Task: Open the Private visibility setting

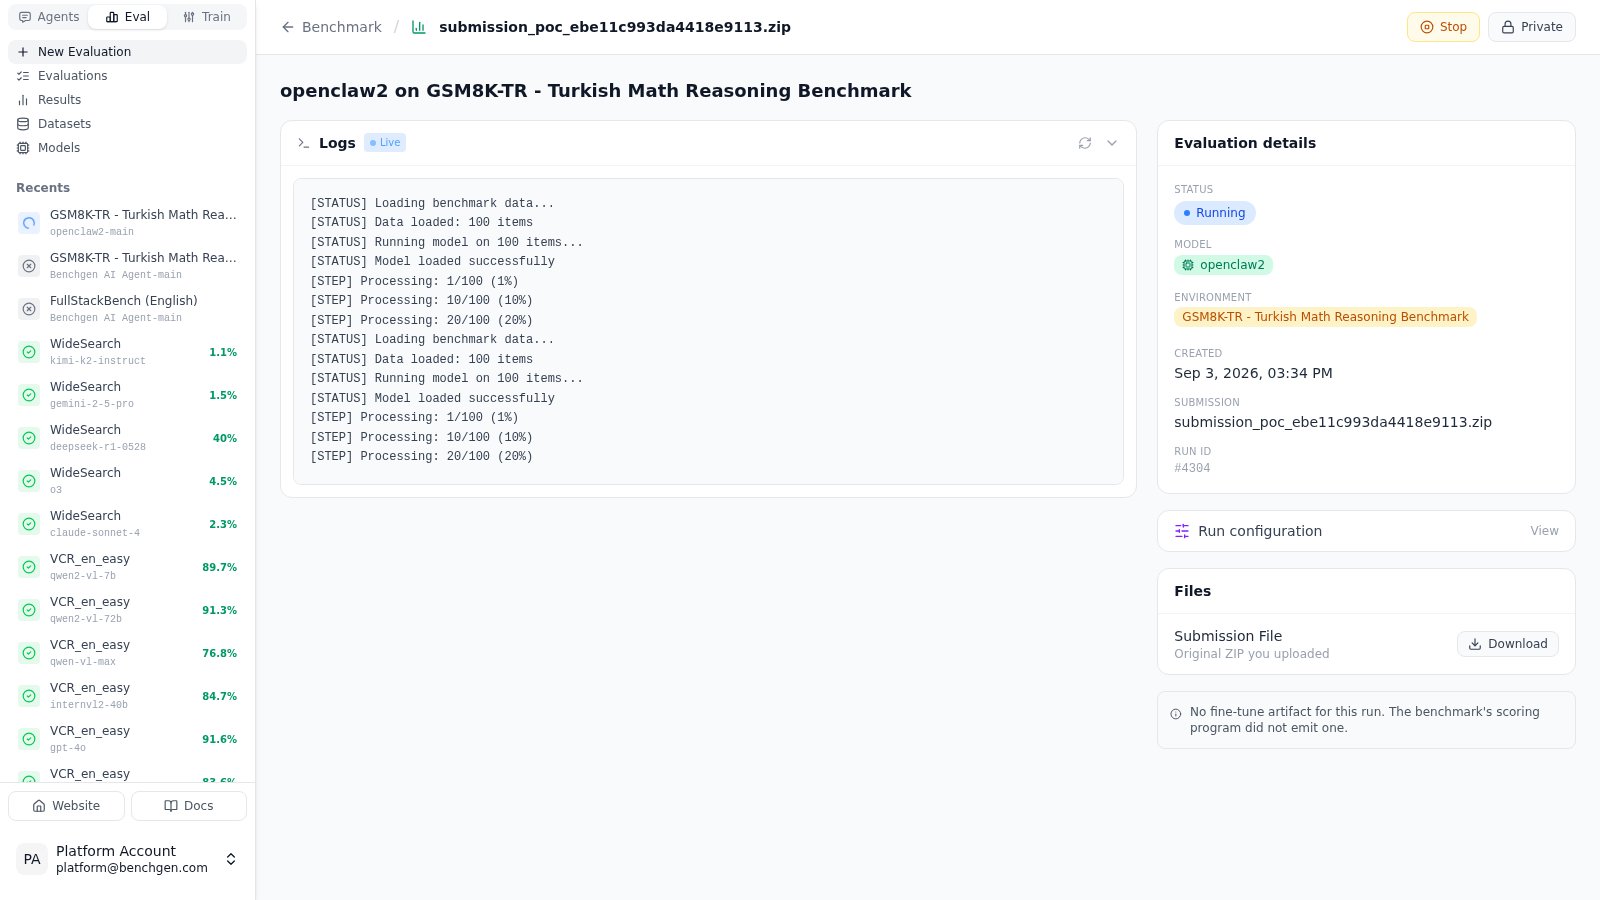Action: [1532, 27]
